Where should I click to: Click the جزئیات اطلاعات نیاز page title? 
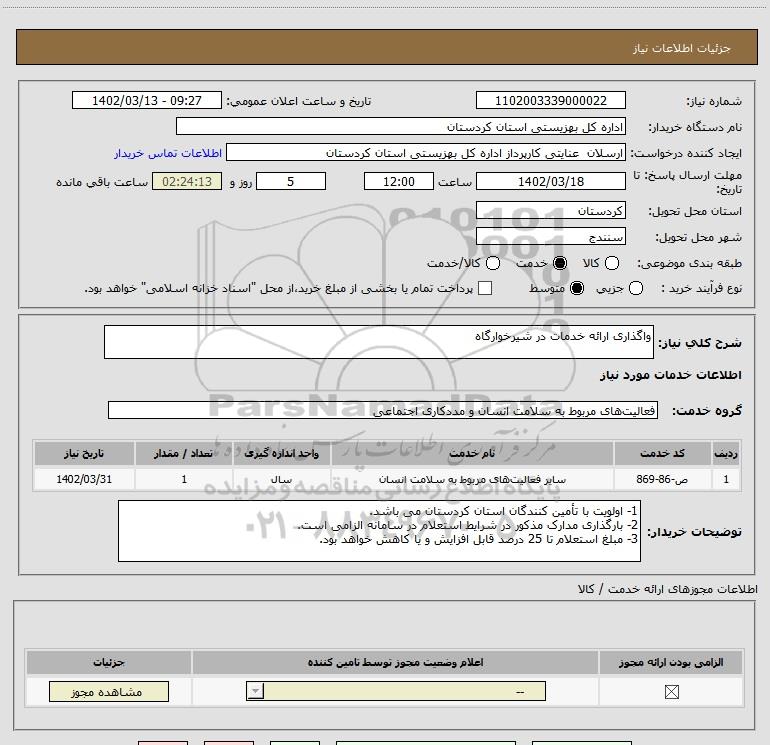coord(681,48)
